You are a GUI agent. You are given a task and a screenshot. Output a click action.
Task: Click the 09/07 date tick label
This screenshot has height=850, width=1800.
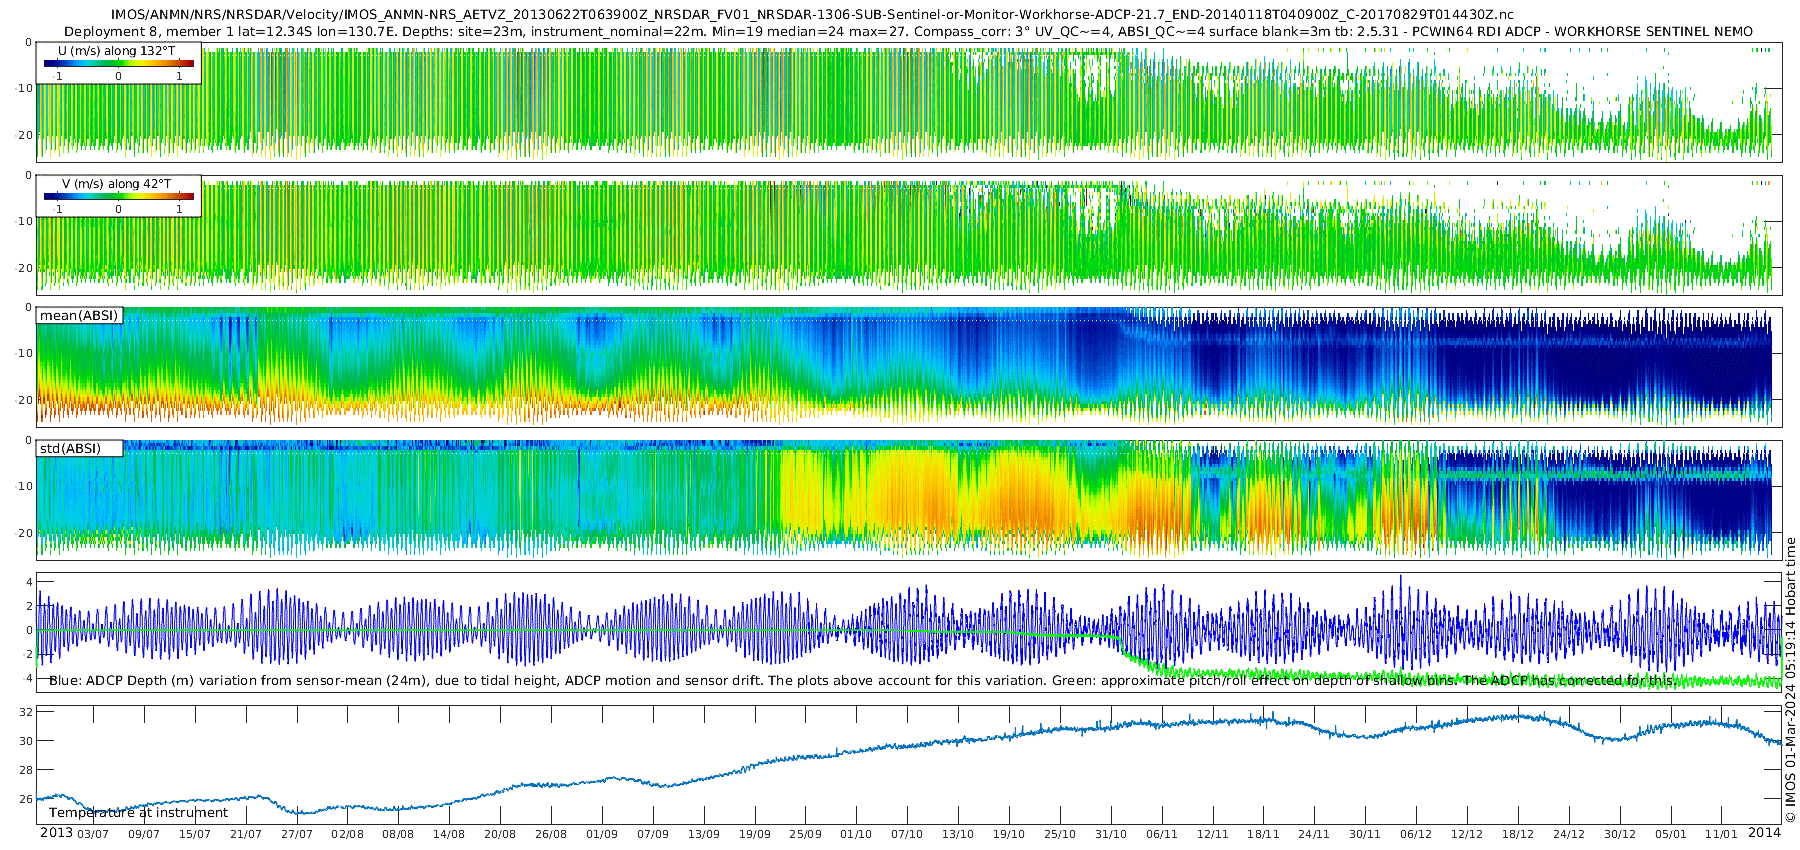[x=144, y=834]
